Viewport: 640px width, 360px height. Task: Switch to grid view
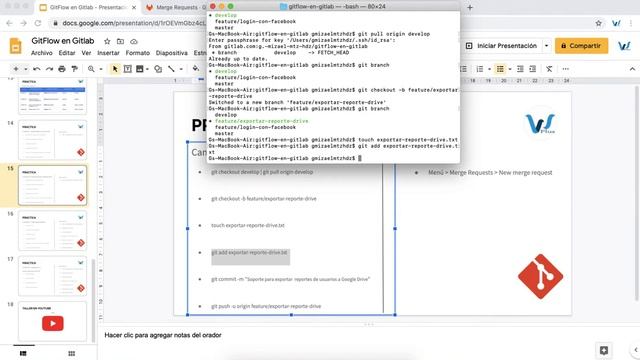pos(71,353)
